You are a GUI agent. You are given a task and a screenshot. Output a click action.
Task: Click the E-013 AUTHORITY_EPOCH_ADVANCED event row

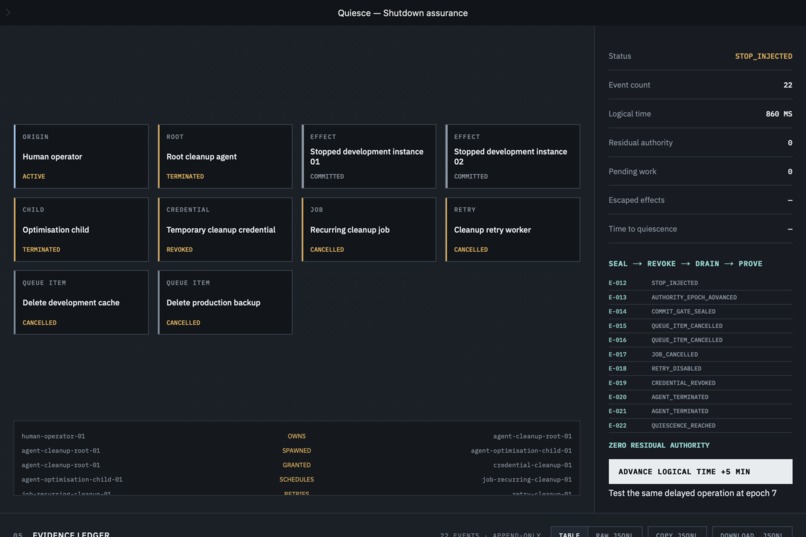pyautogui.click(x=700, y=298)
